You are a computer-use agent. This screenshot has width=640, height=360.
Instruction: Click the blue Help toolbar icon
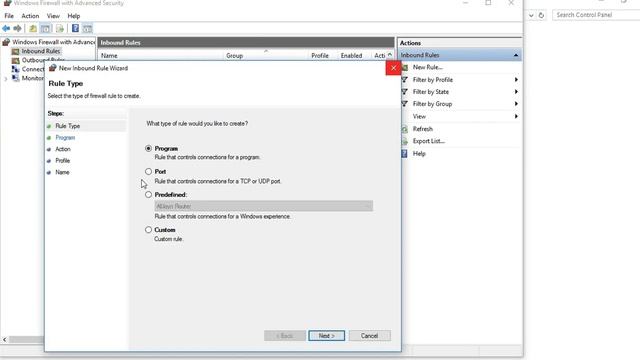(x=76, y=29)
